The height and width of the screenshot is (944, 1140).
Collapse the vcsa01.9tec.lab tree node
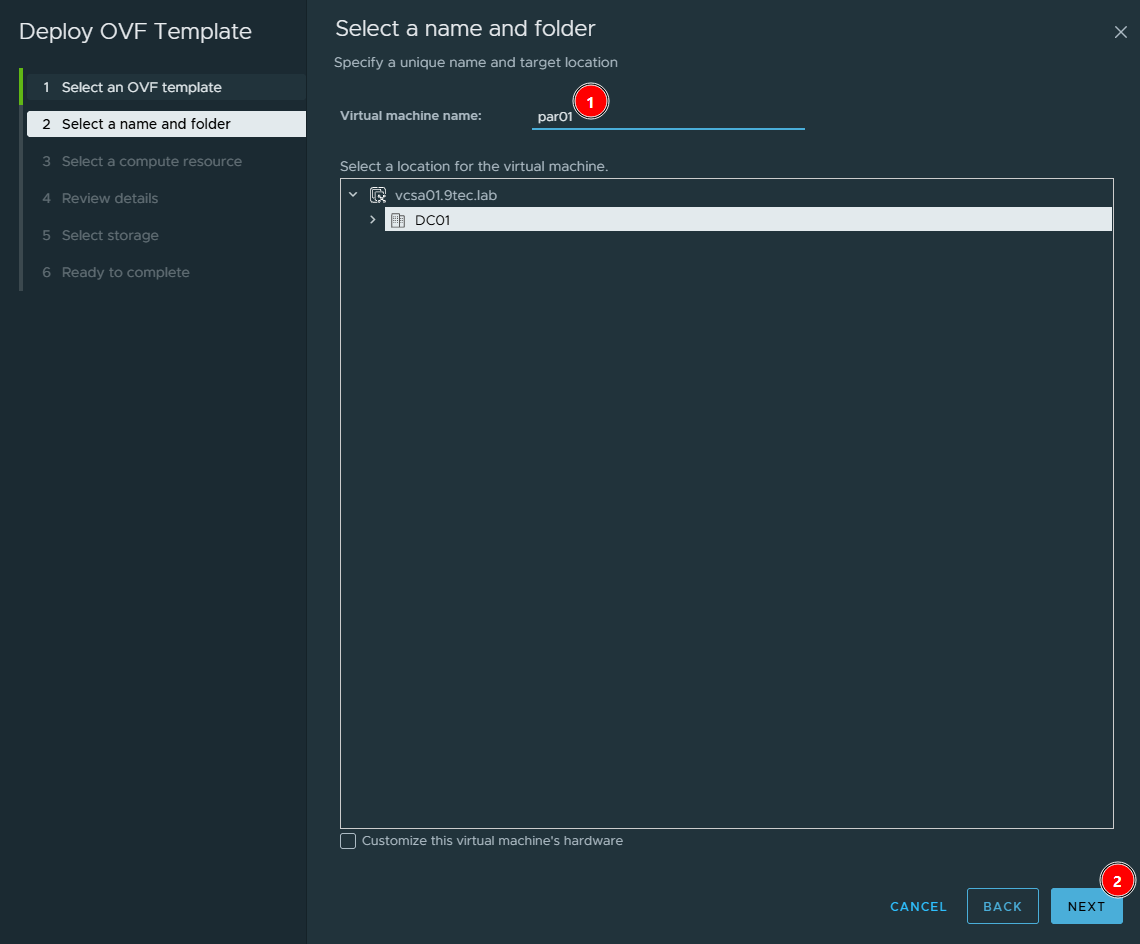pos(353,195)
